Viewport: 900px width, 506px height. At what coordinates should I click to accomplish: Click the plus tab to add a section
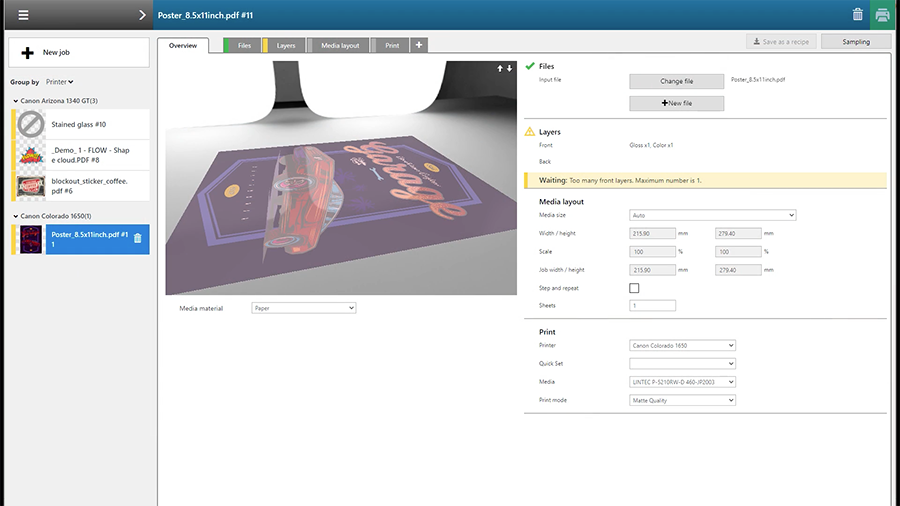(x=419, y=45)
